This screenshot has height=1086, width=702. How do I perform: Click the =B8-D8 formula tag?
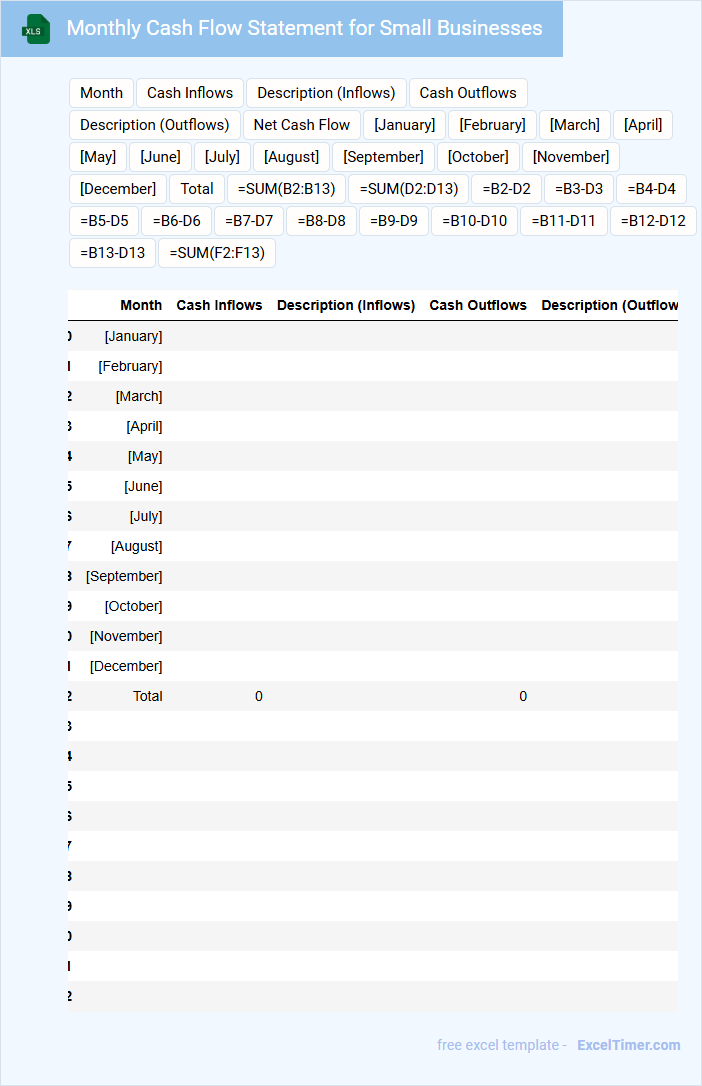(x=321, y=220)
